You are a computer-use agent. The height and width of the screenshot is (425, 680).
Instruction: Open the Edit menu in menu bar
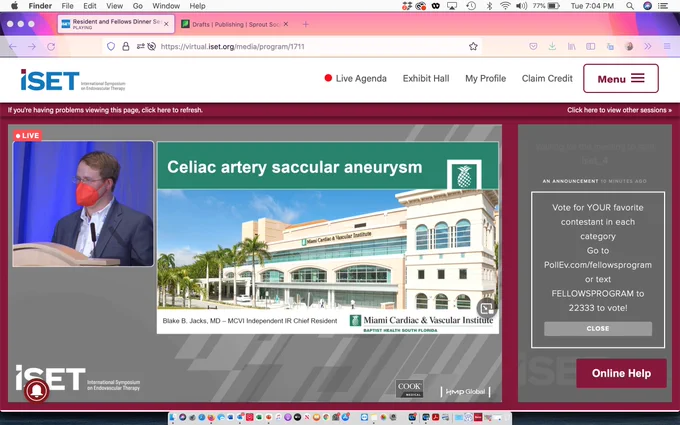pos(90,6)
